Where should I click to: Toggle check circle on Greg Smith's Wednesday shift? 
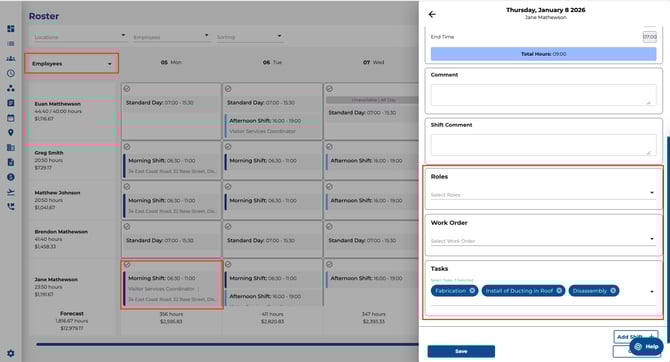pos(329,147)
